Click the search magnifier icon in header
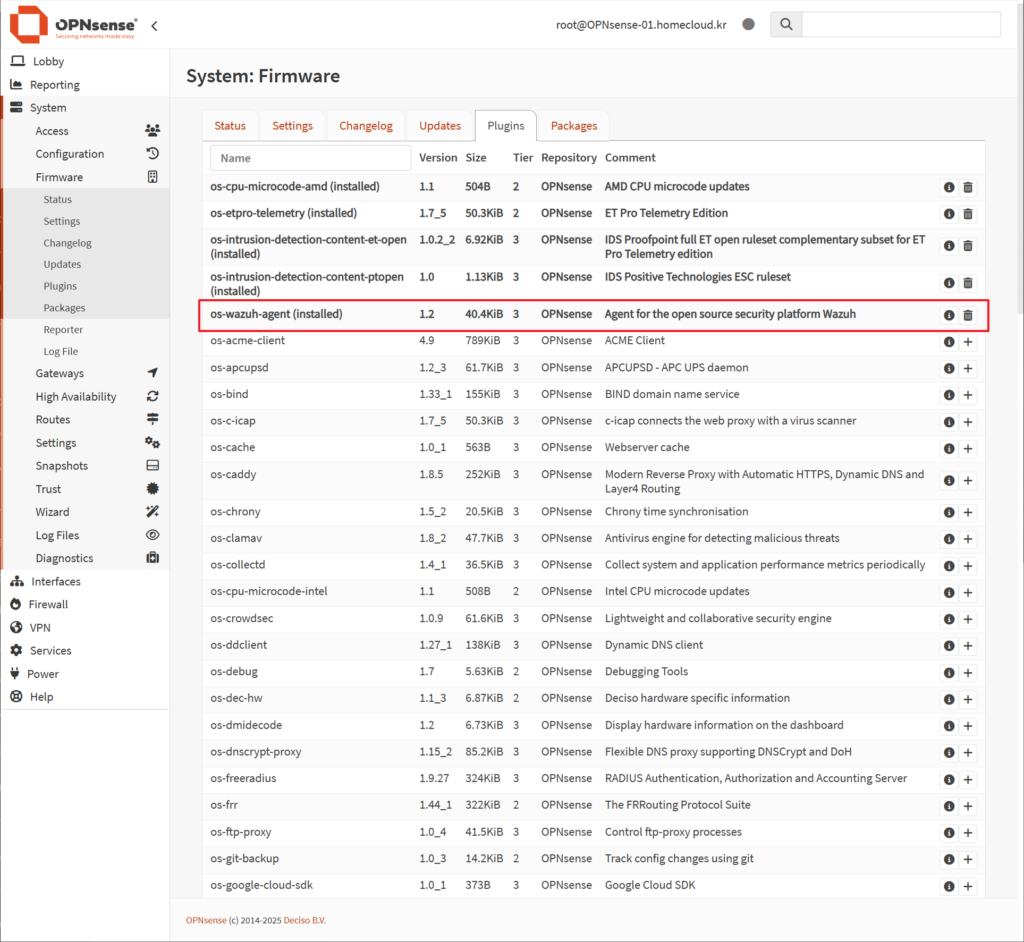 [x=786, y=25]
